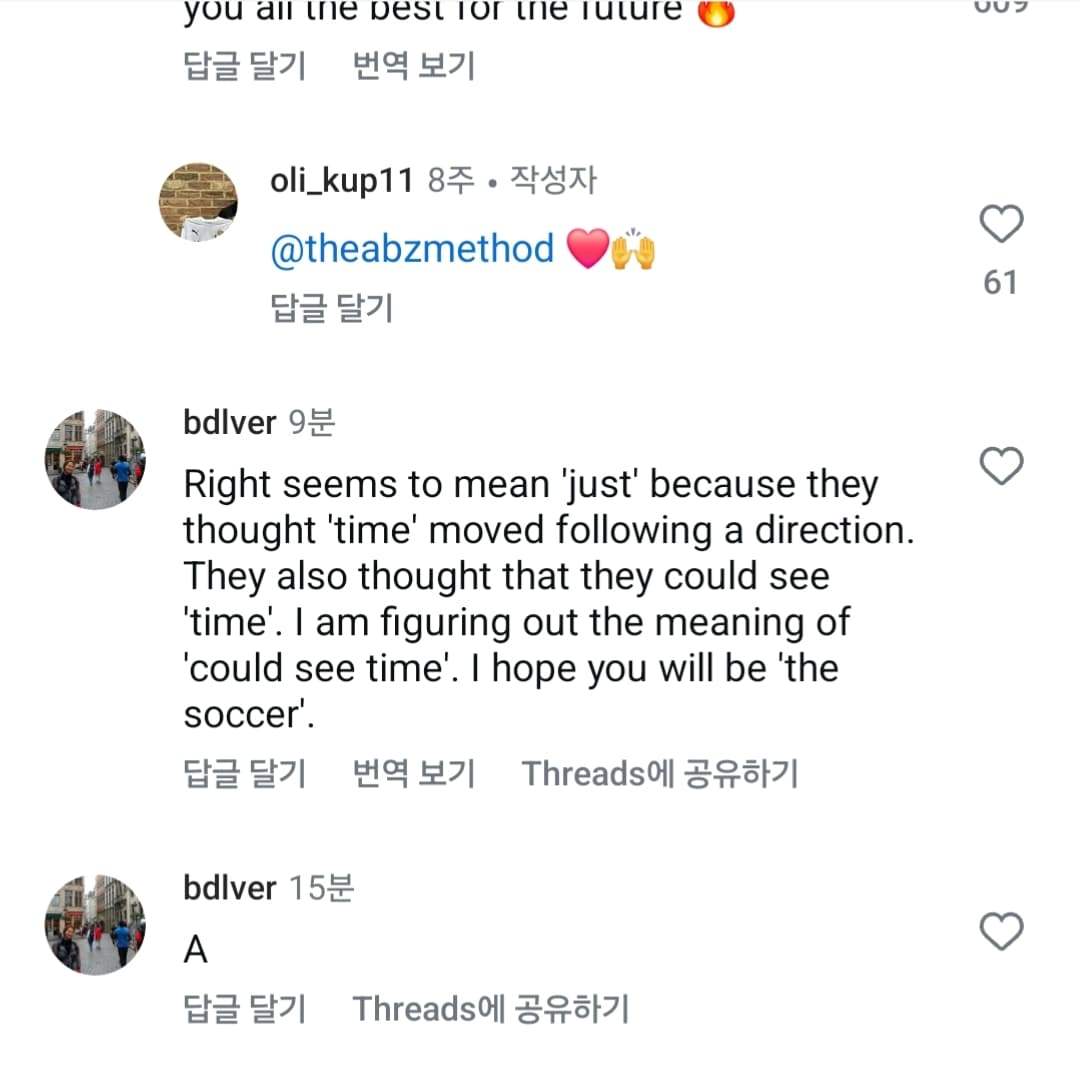Like oli_kup11's reply with the heart

(x=1000, y=225)
